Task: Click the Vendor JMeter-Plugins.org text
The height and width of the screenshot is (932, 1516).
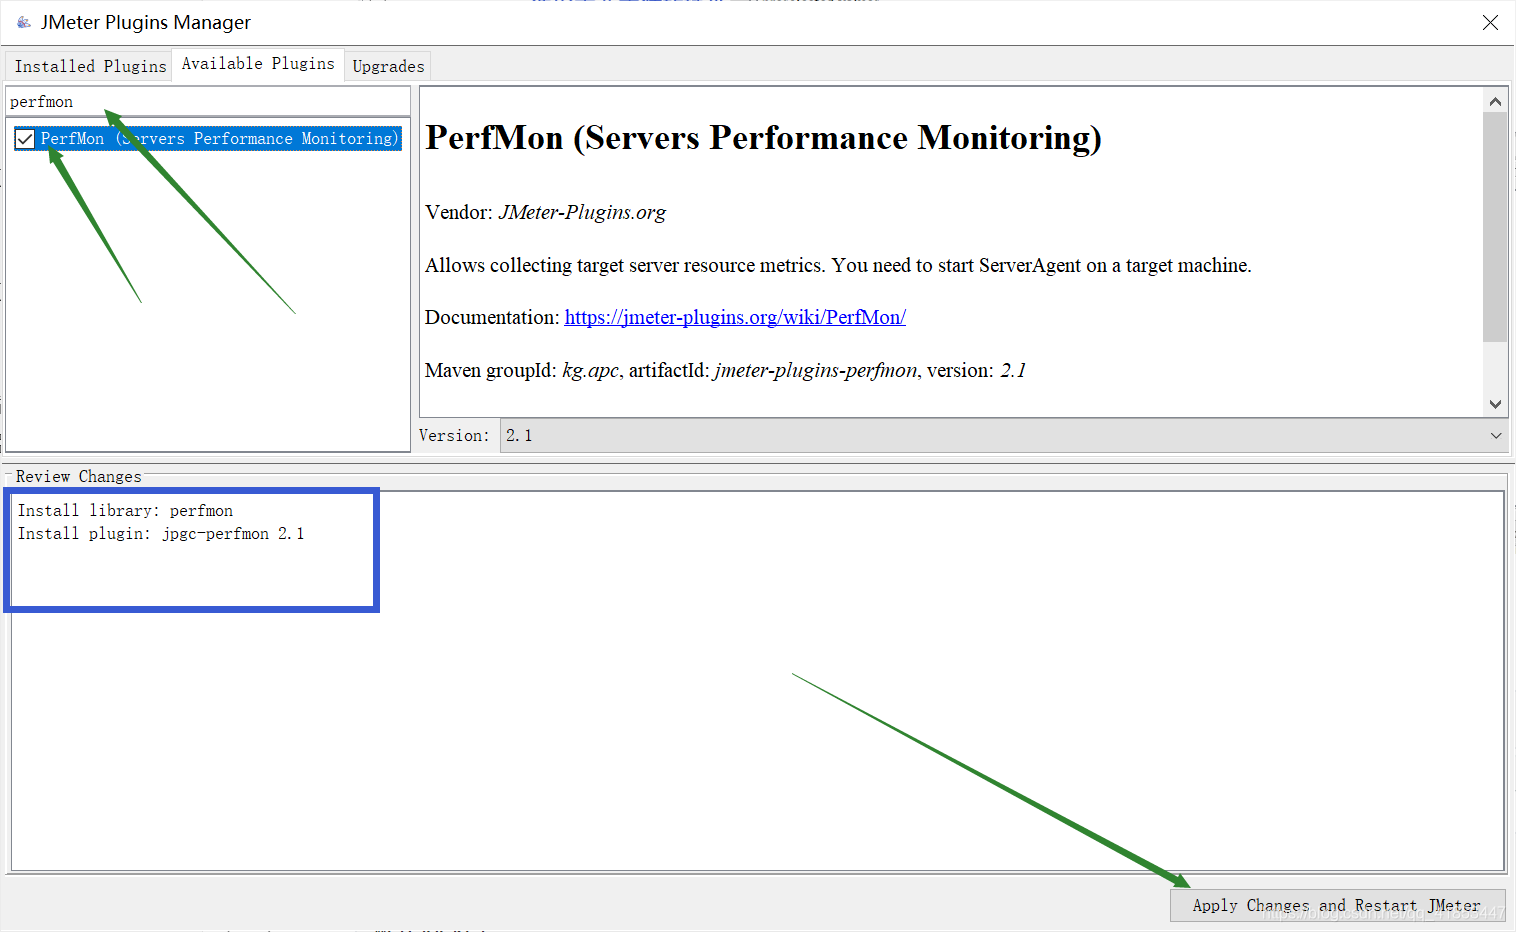Action: (545, 212)
